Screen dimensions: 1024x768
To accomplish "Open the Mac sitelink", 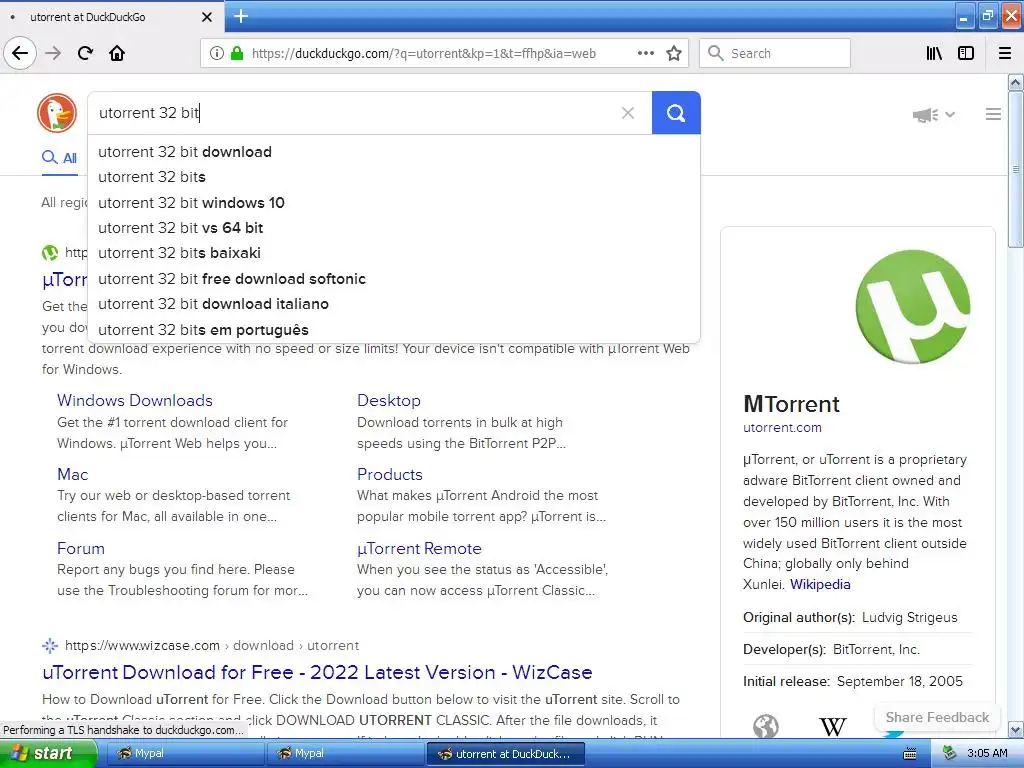I will pyautogui.click(x=72, y=474).
